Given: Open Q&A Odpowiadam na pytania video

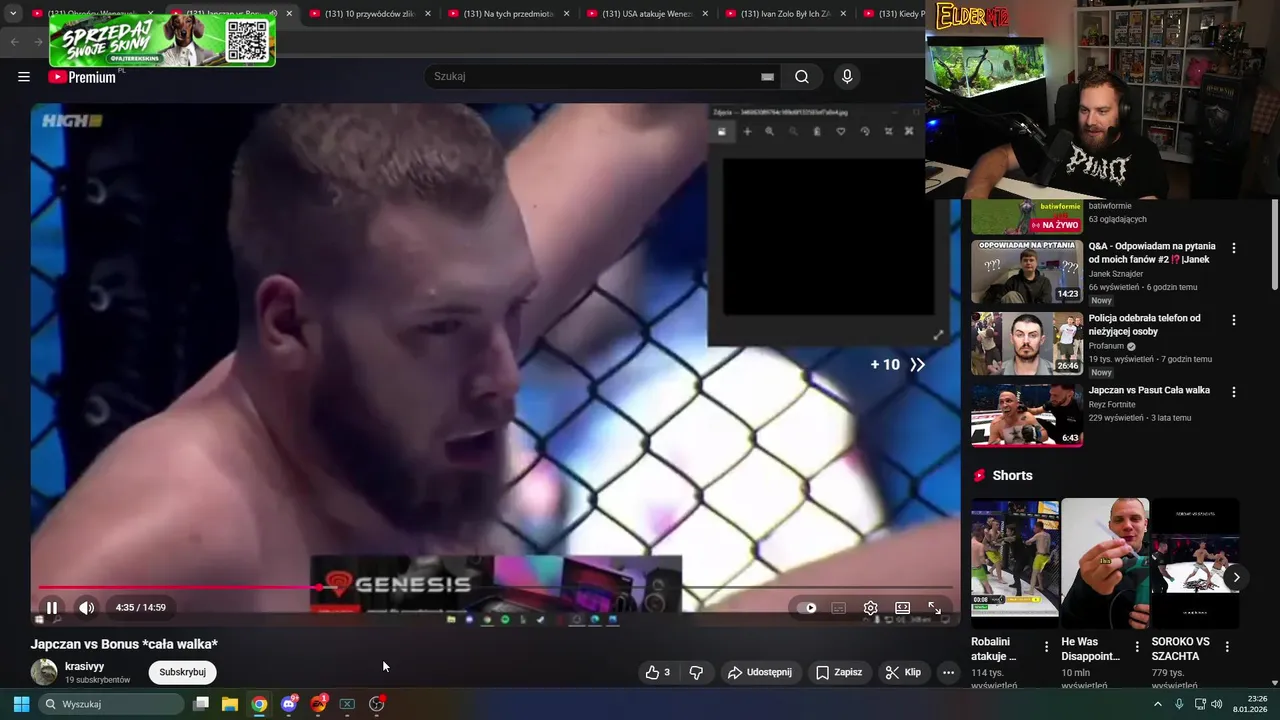Looking at the screenshot, I should (1152, 252).
